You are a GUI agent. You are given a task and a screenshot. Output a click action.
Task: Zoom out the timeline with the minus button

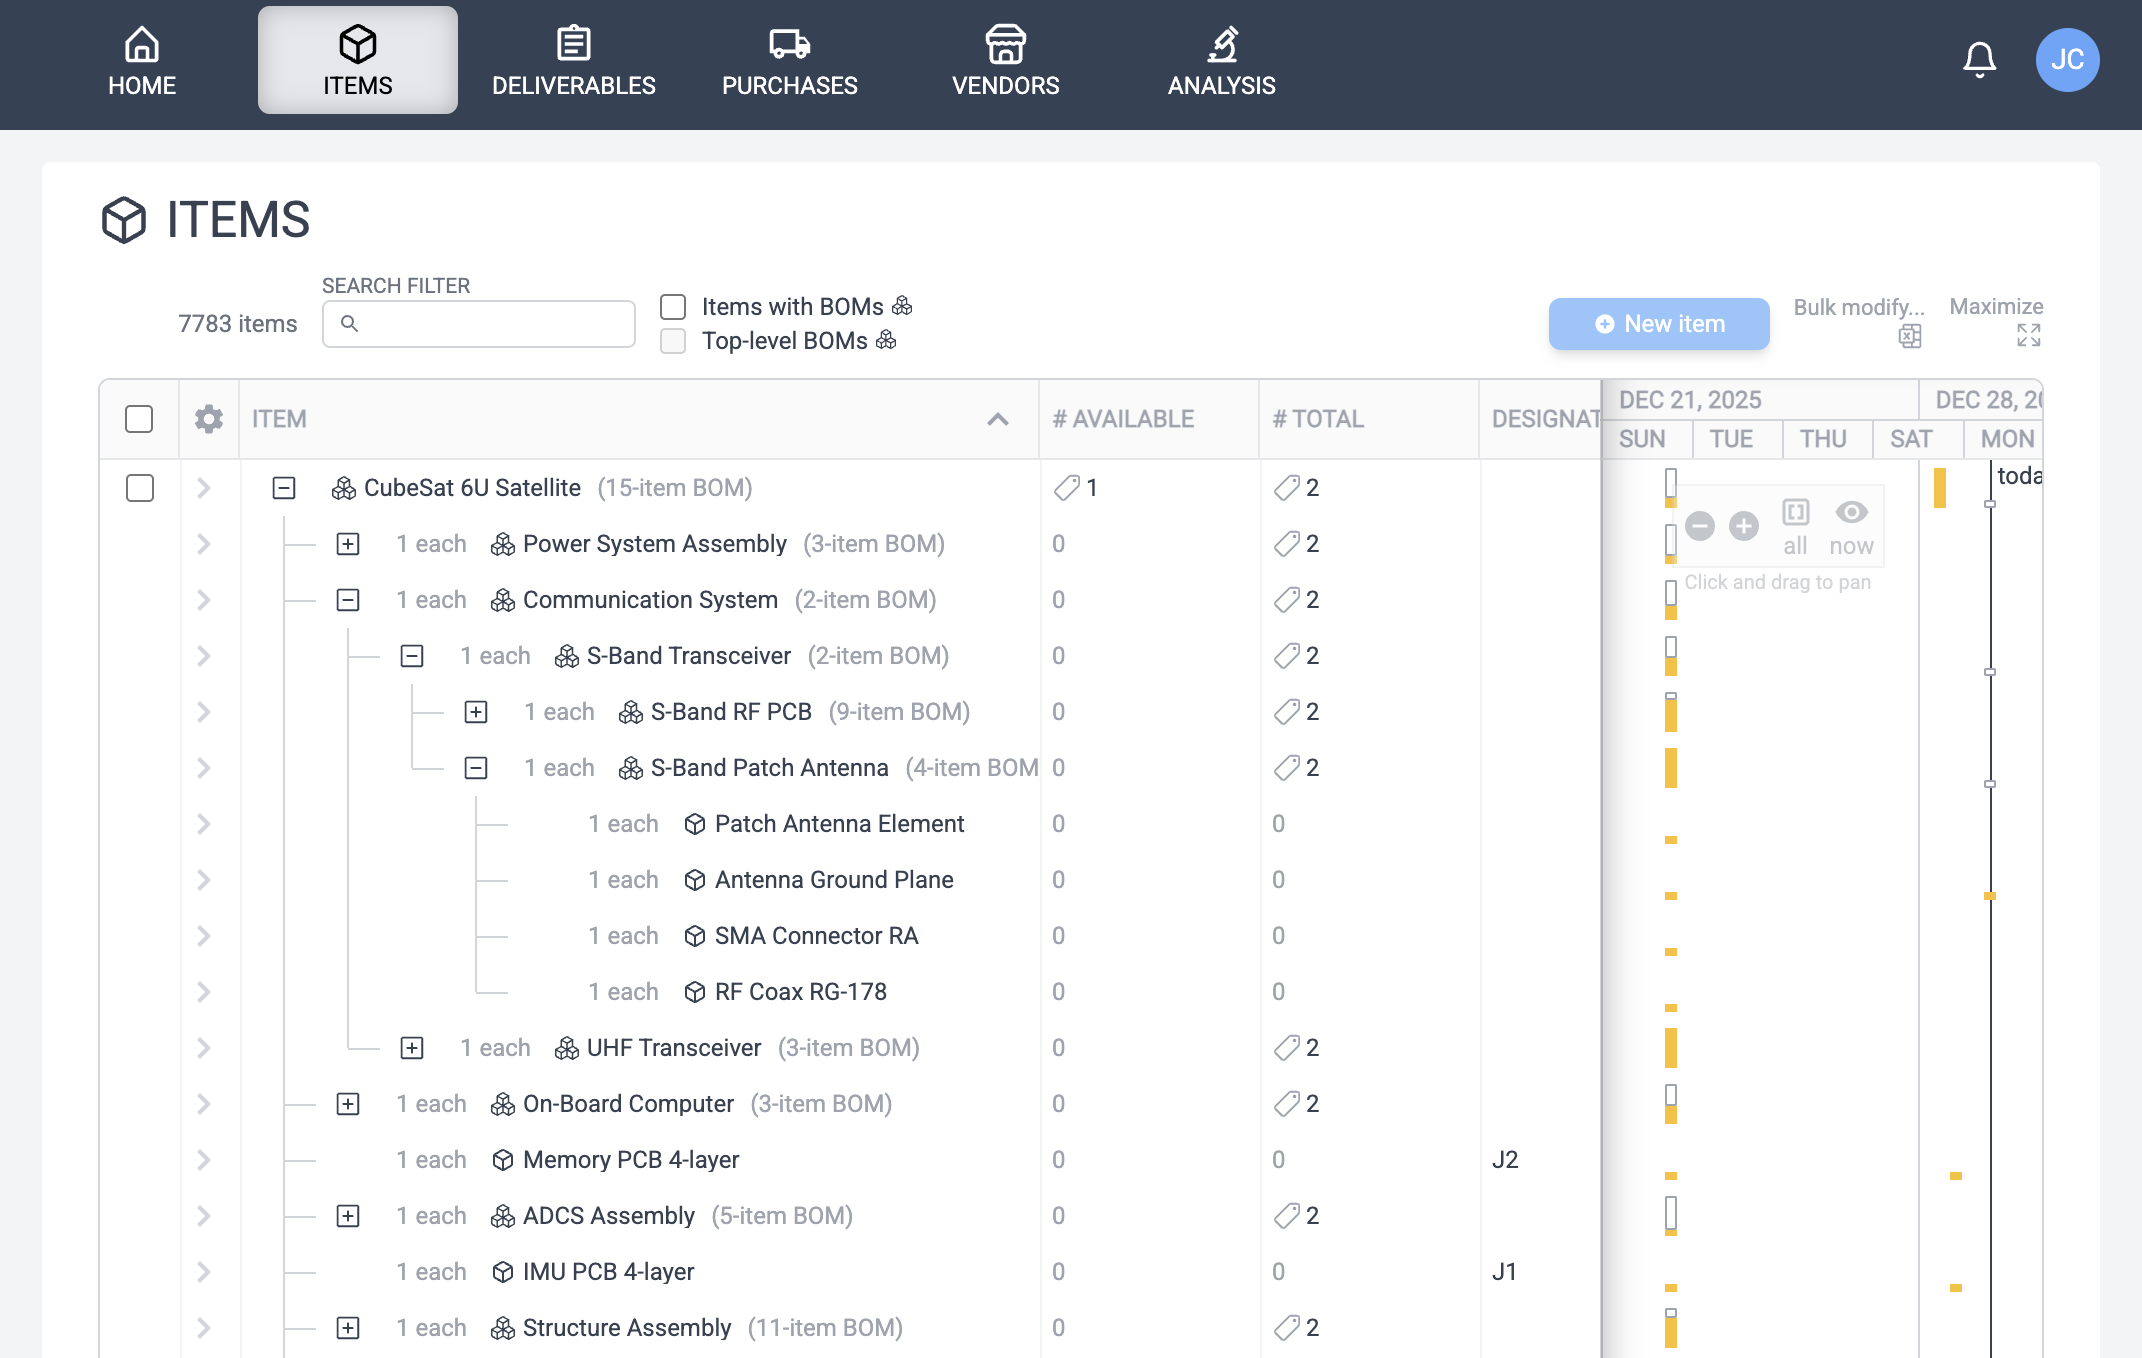coord(1700,525)
